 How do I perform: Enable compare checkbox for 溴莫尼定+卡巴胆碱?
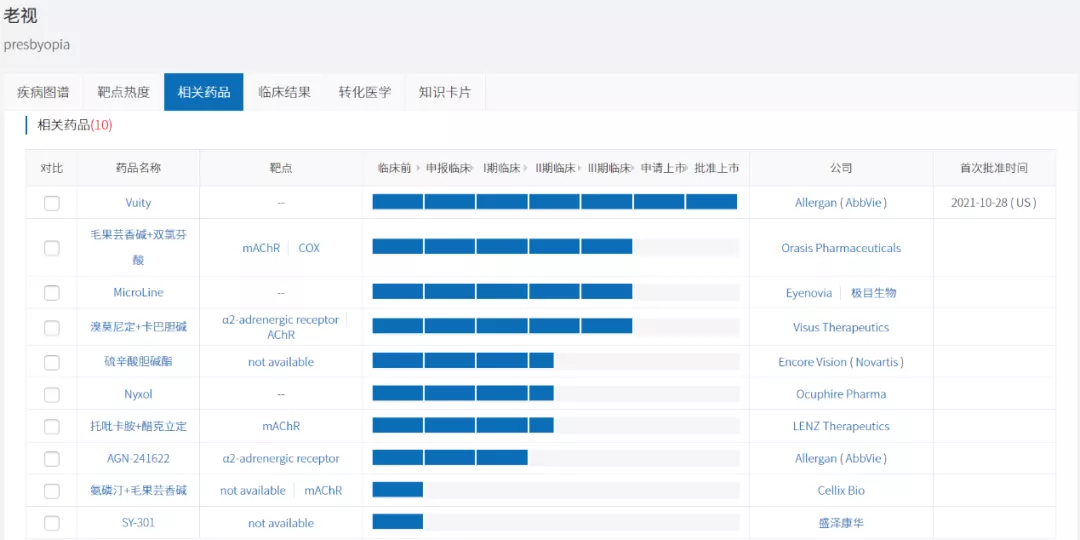(x=52, y=327)
